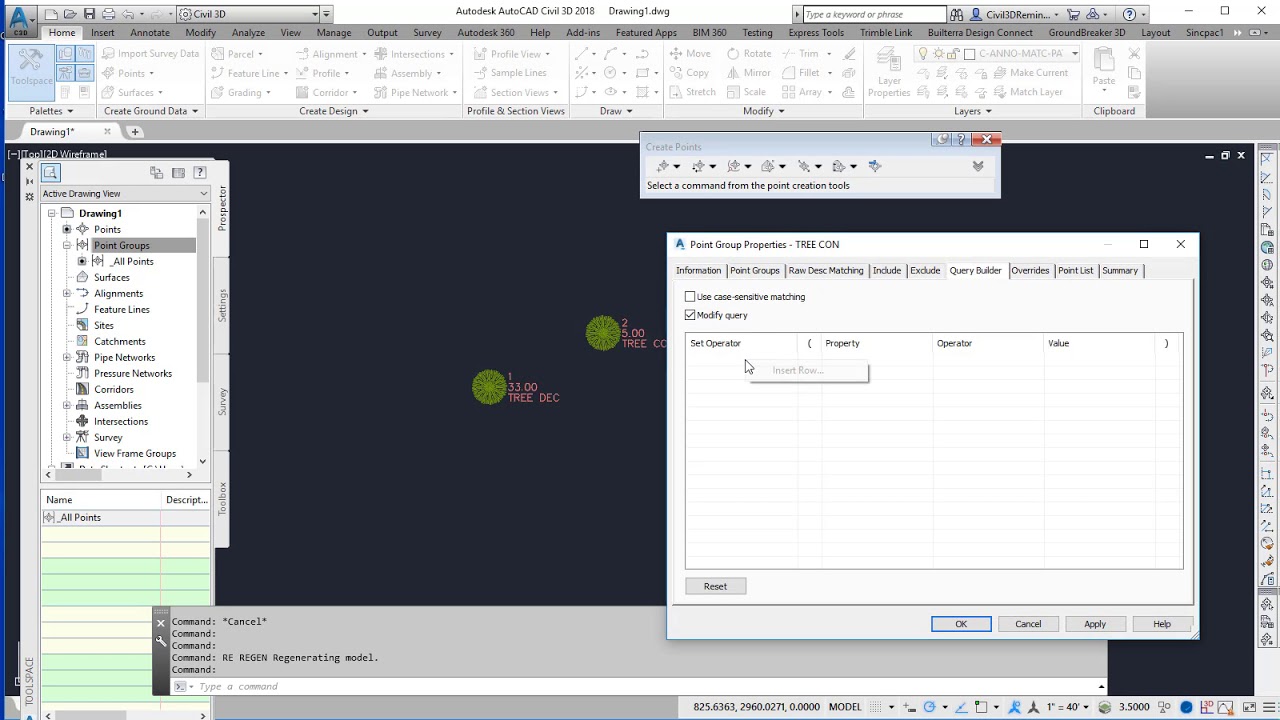
Task: Toggle MODEL space button in status bar
Action: (x=845, y=707)
